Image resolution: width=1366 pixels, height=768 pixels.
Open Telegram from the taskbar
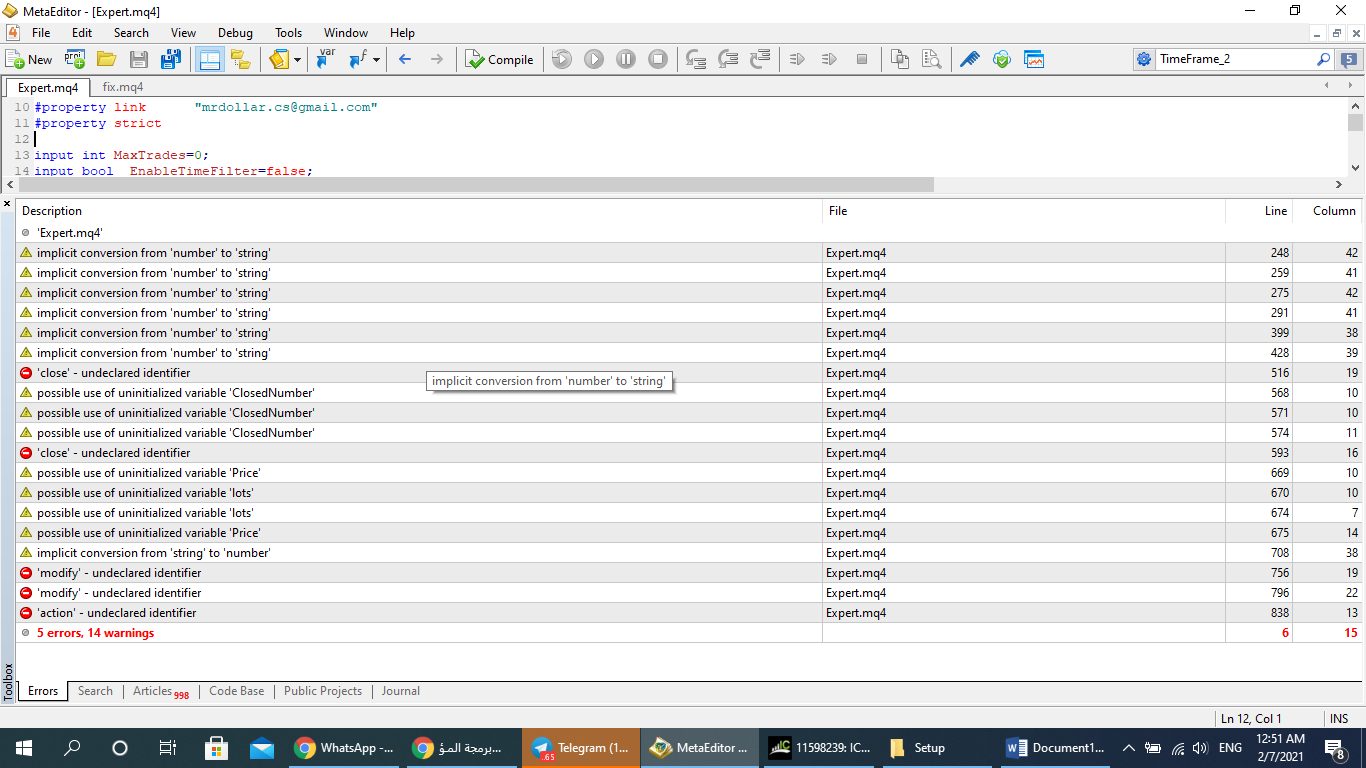(x=581, y=748)
